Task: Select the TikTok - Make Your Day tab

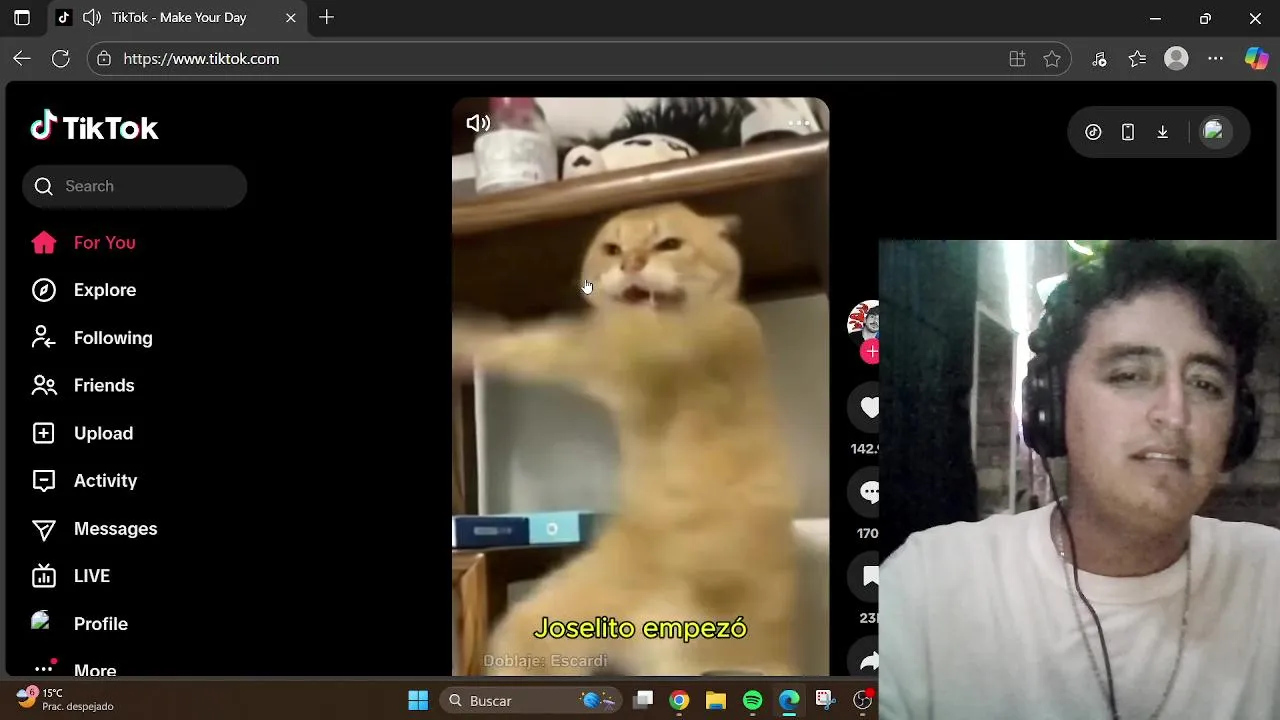Action: [178, 18]
